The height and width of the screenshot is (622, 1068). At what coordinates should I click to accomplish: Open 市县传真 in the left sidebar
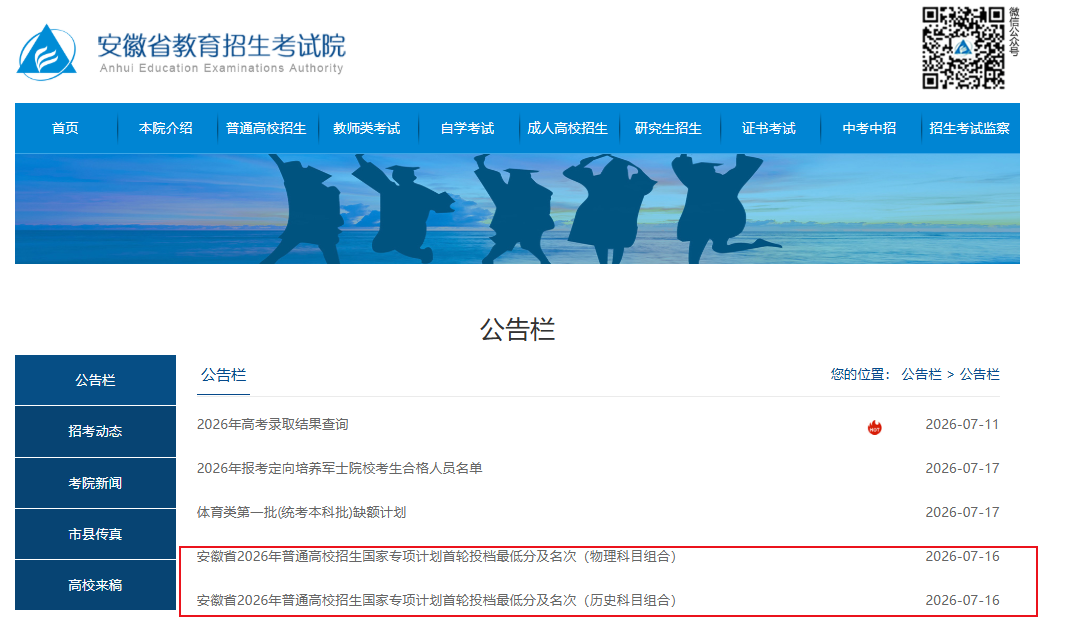(95, 534)
